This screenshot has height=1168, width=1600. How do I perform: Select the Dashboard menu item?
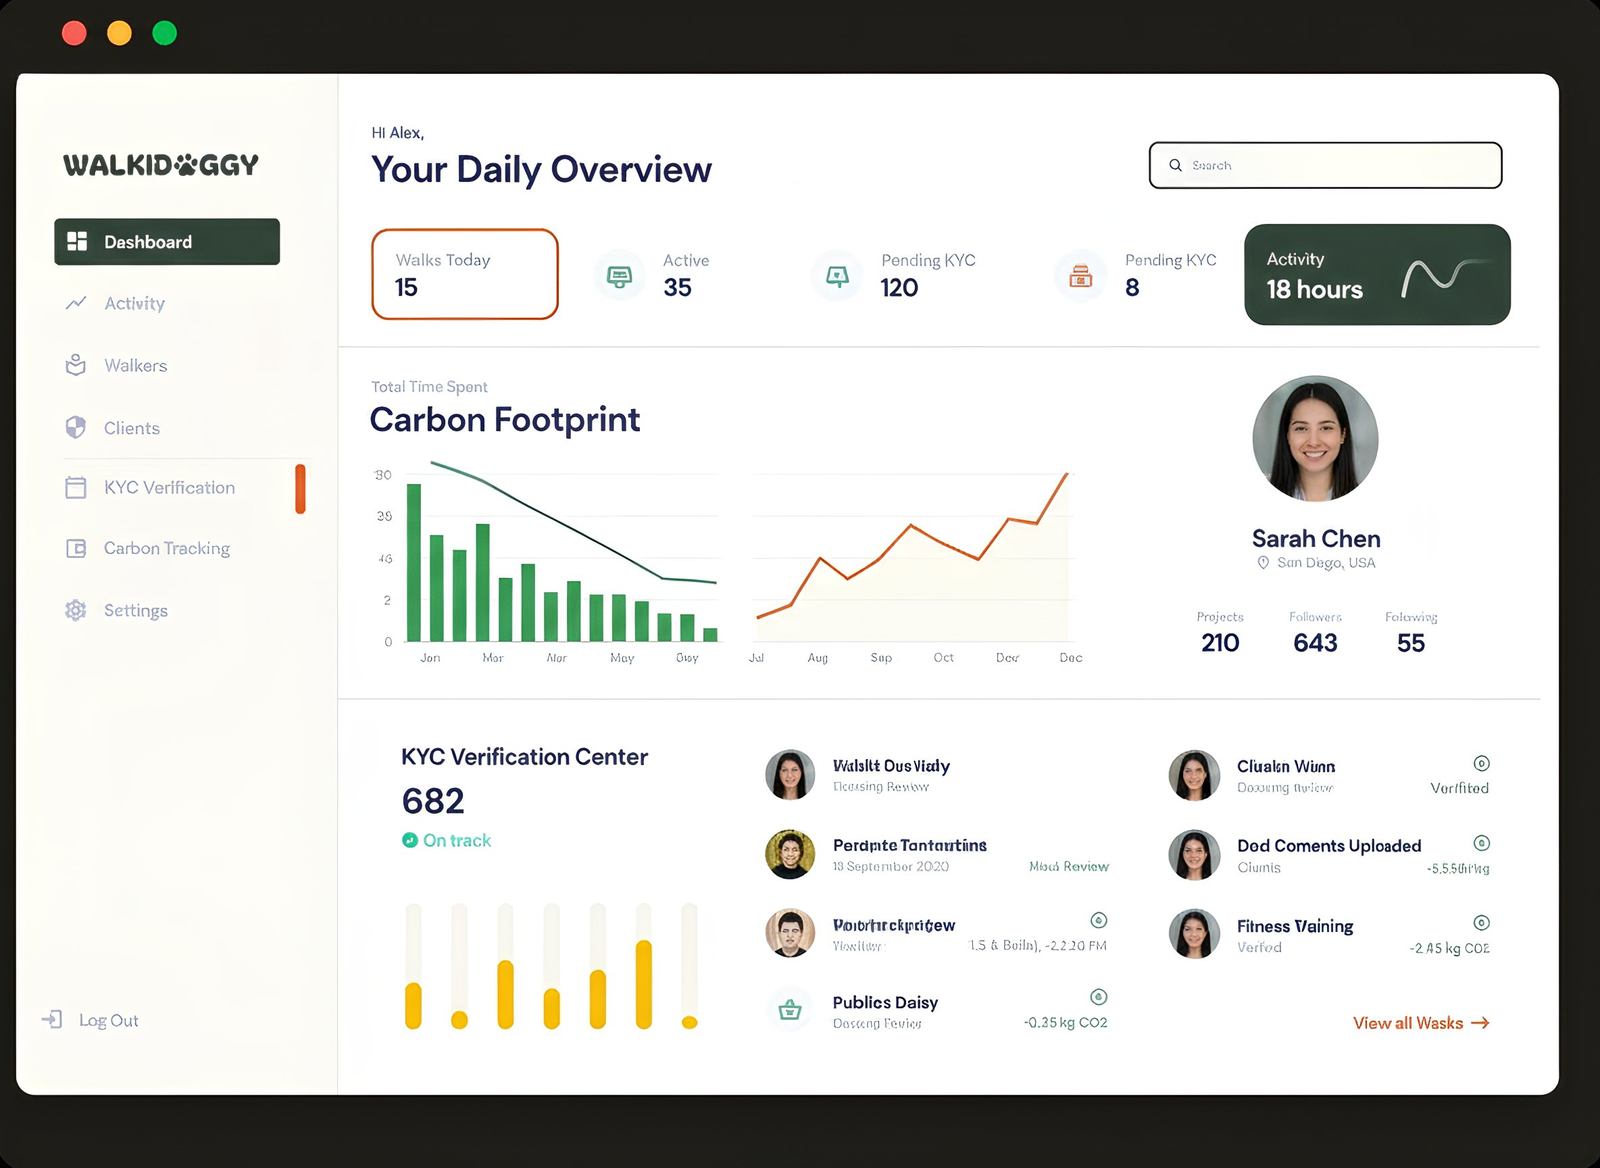167,242
